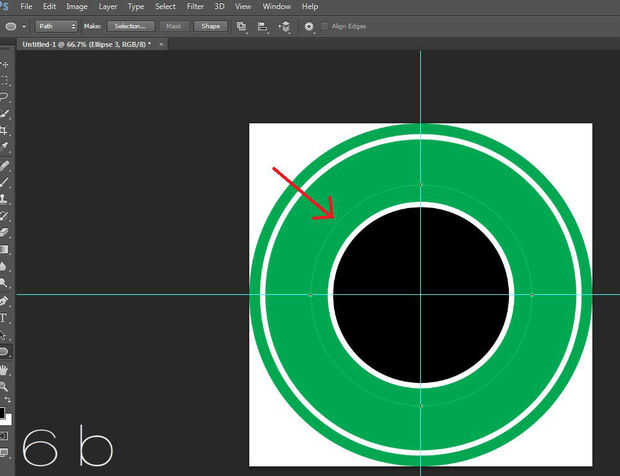Choose the Horizontal Type tool
Screen dimensions: 620x476
click(x=4, y=318)
